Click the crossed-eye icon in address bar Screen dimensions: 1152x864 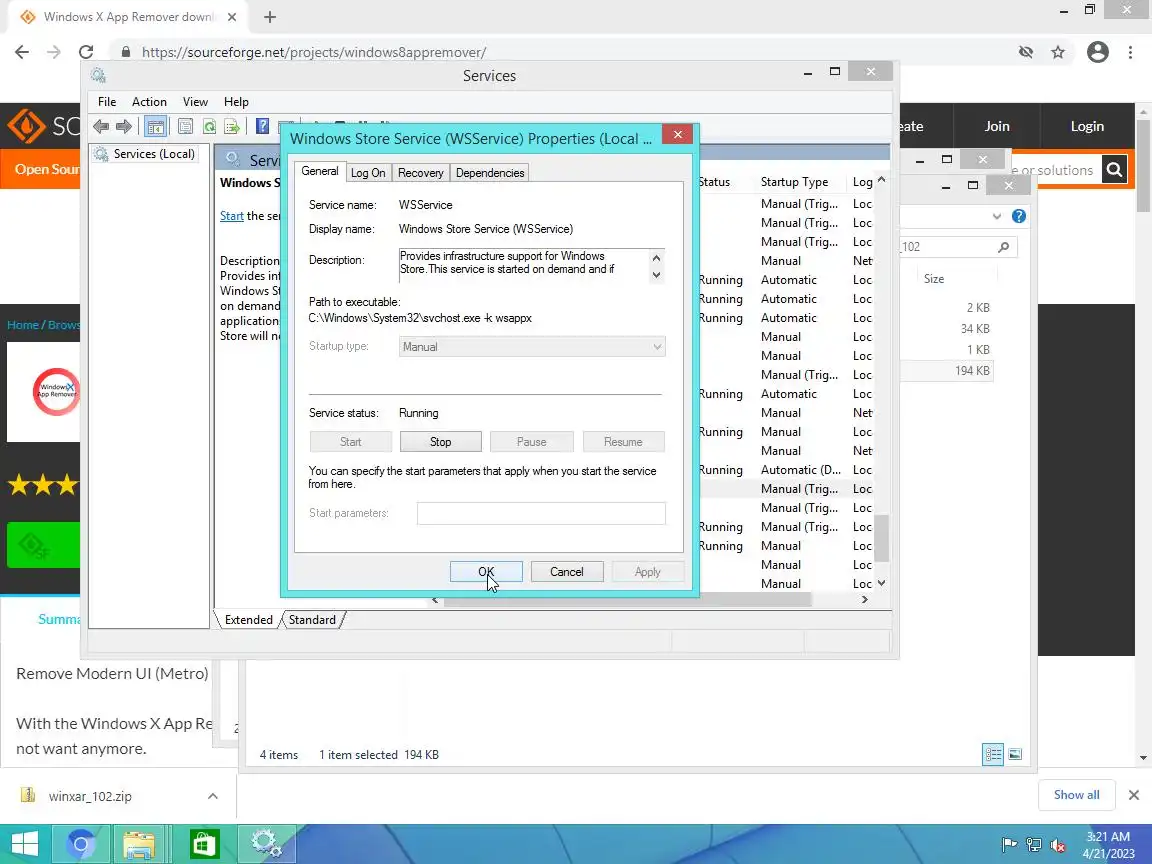point(1026,52)
